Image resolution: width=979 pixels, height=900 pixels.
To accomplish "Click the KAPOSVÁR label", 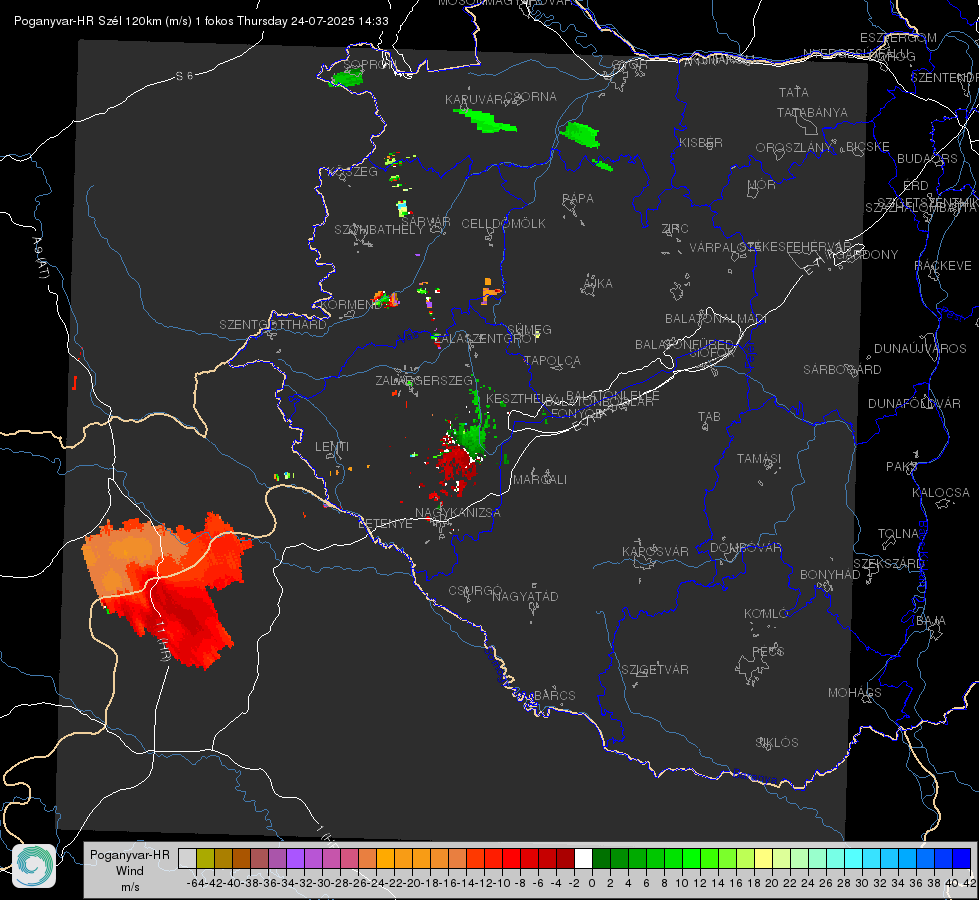I will pyautogui.click(x=655, y=551).
